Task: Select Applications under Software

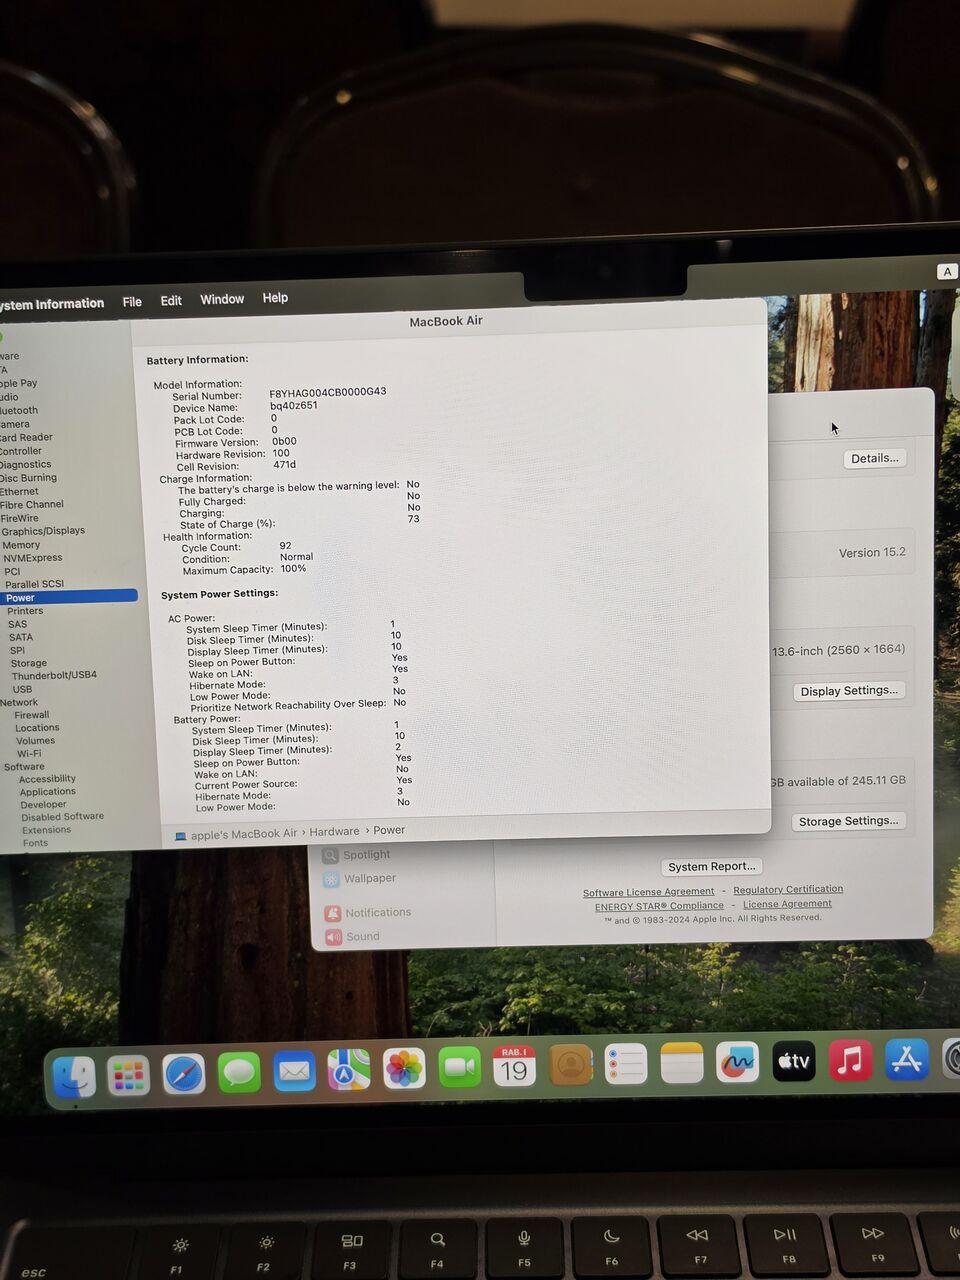Action: (47, 792)
